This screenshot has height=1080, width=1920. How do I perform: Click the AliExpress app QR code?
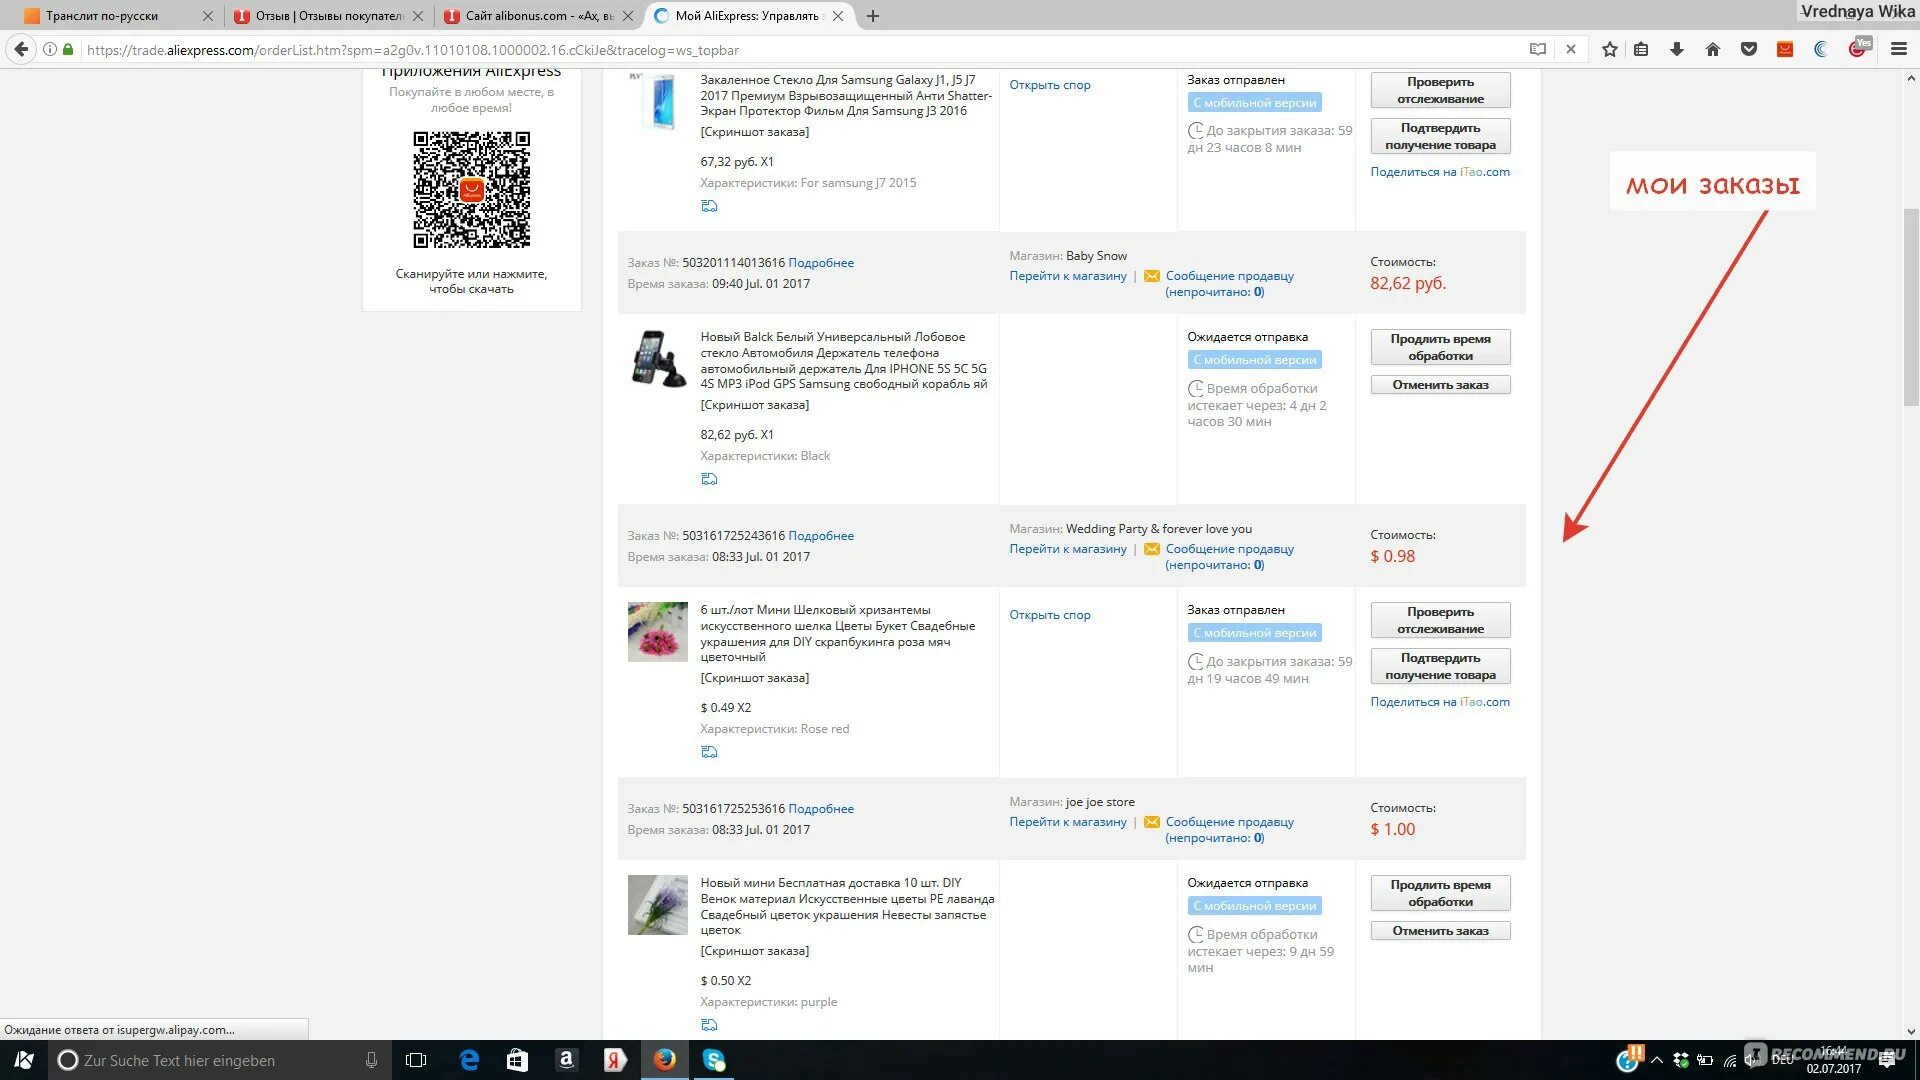[x=471, y=190]
